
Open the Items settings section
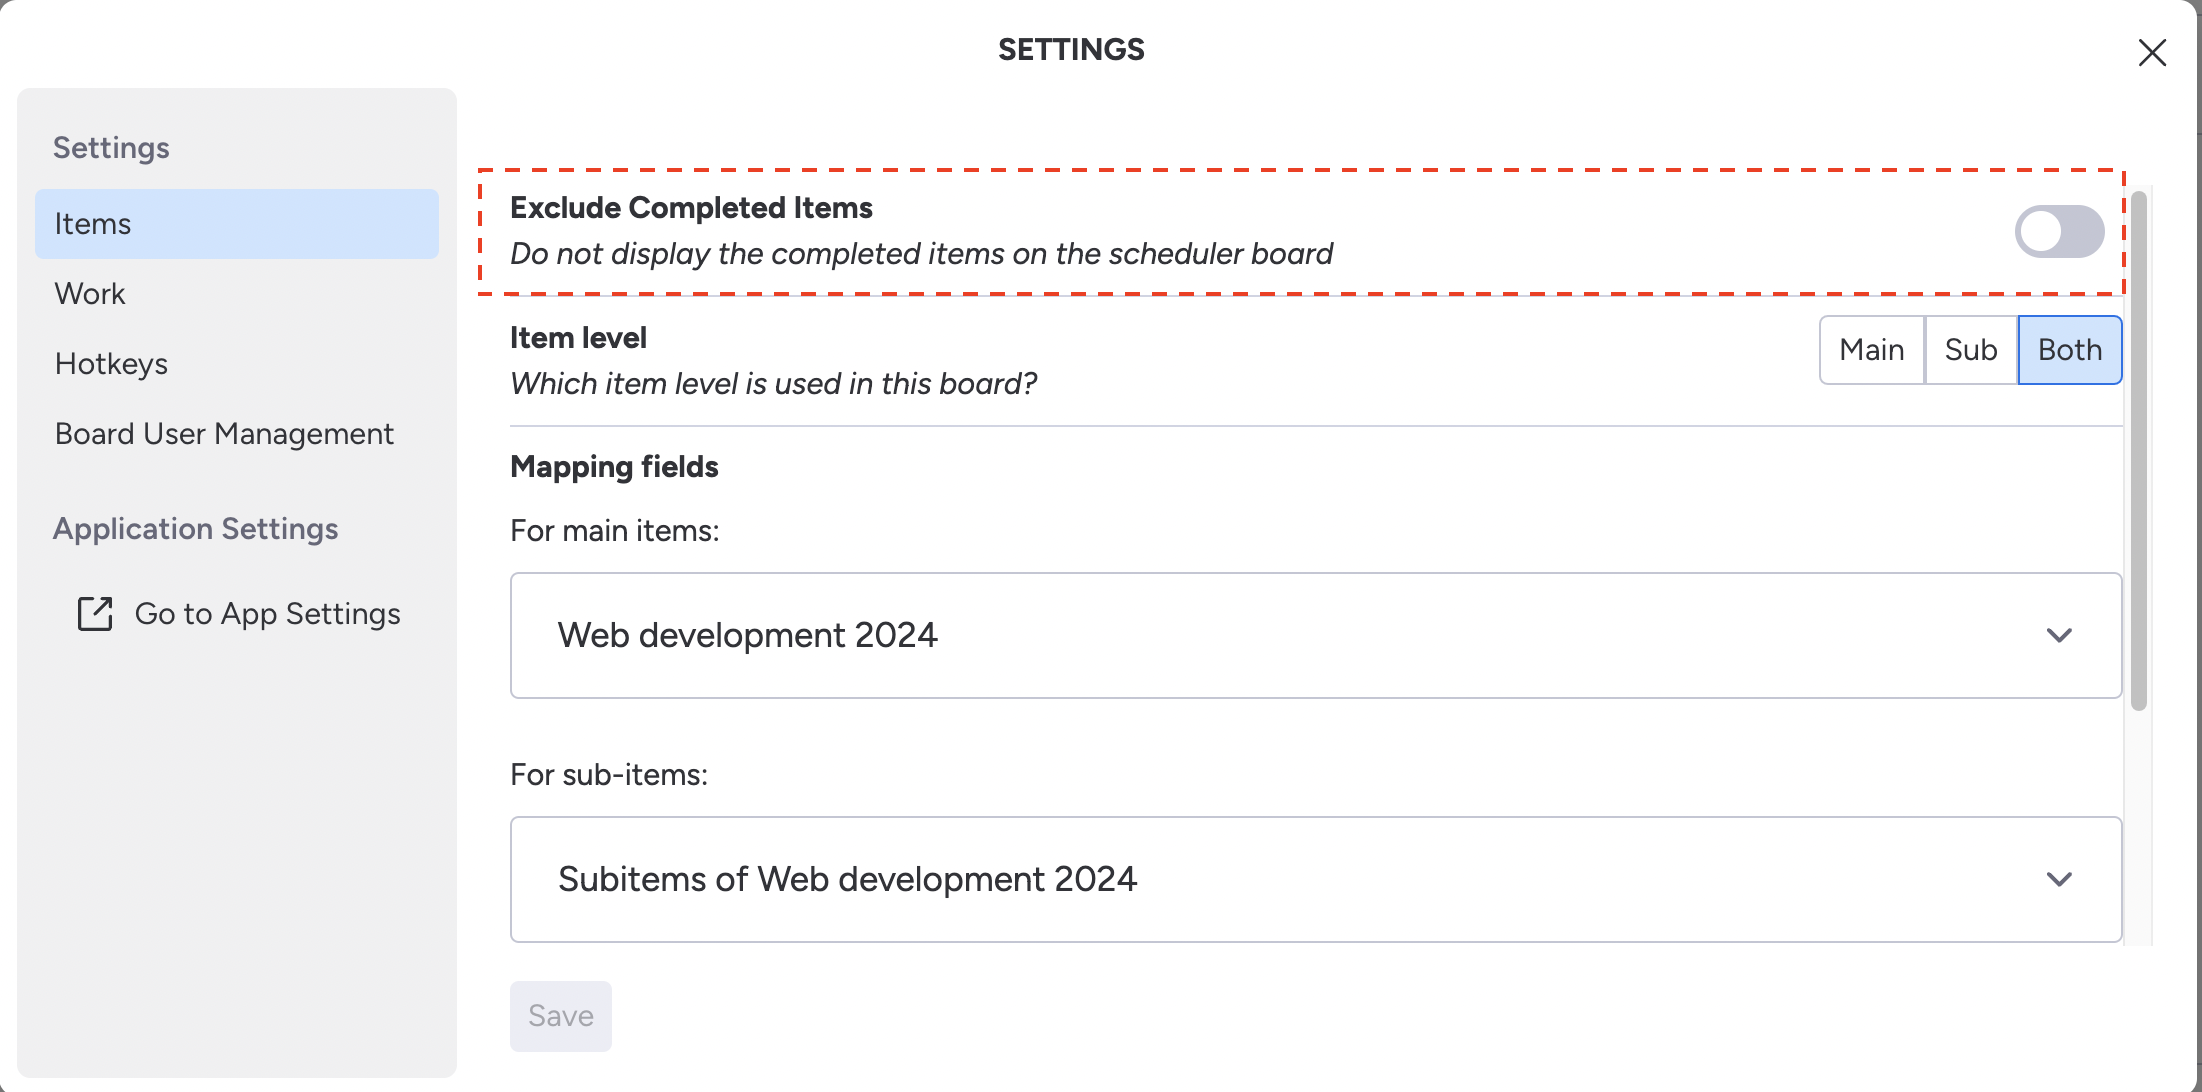[x=237, y=224]
